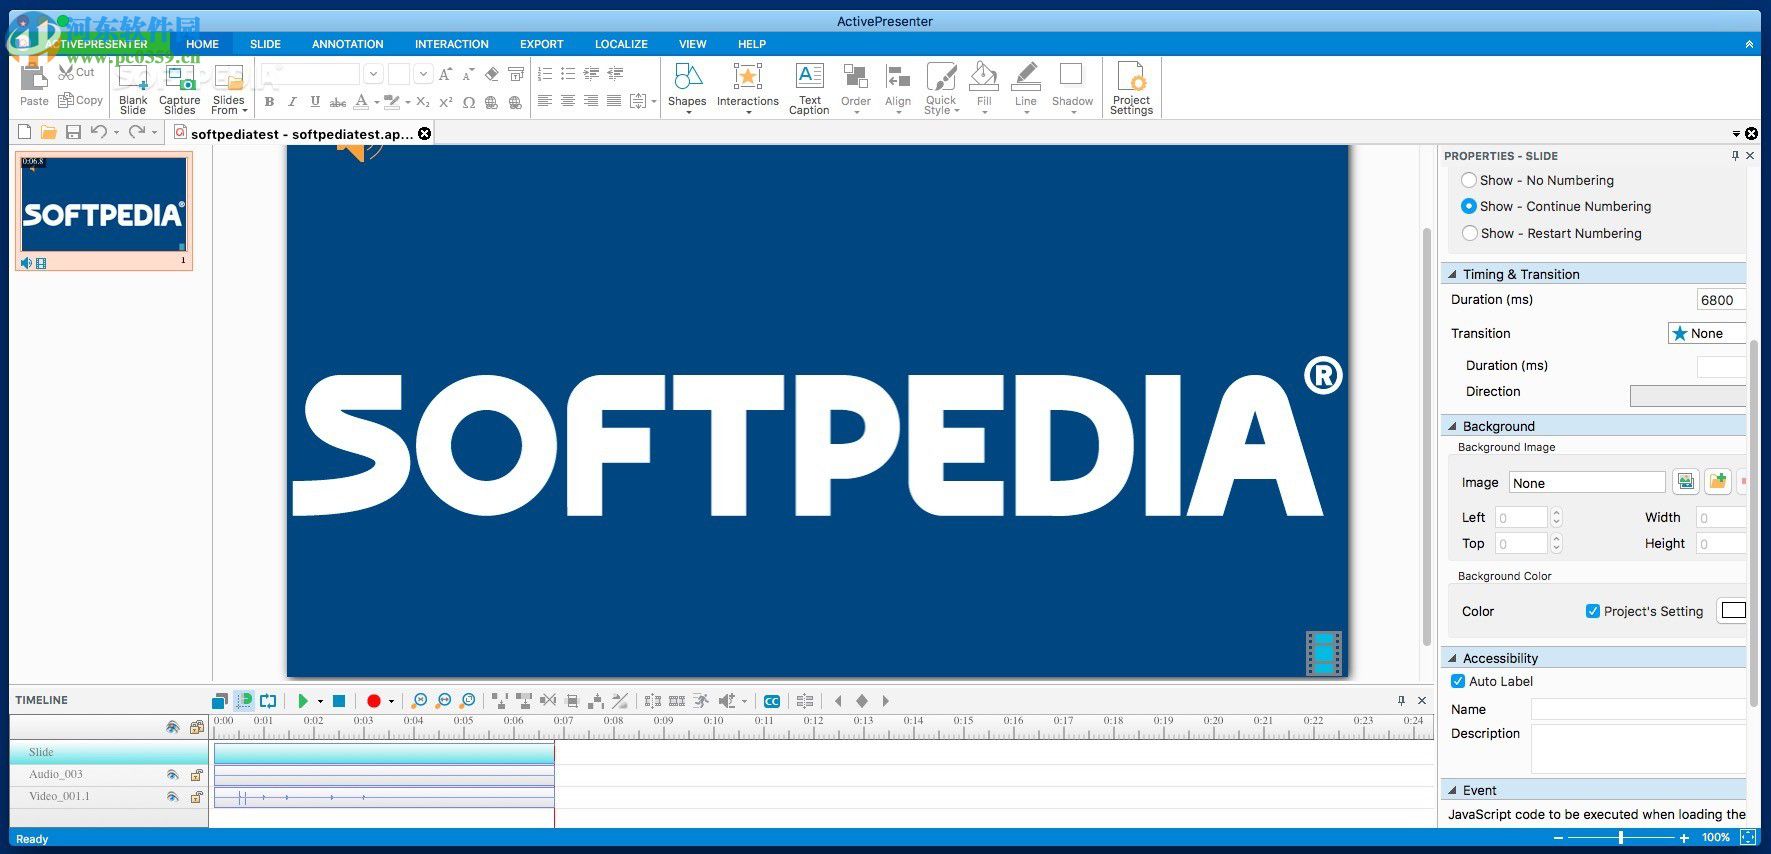Open the Slides From dropdown
The image size is (1771, 854).
[229, 89]
